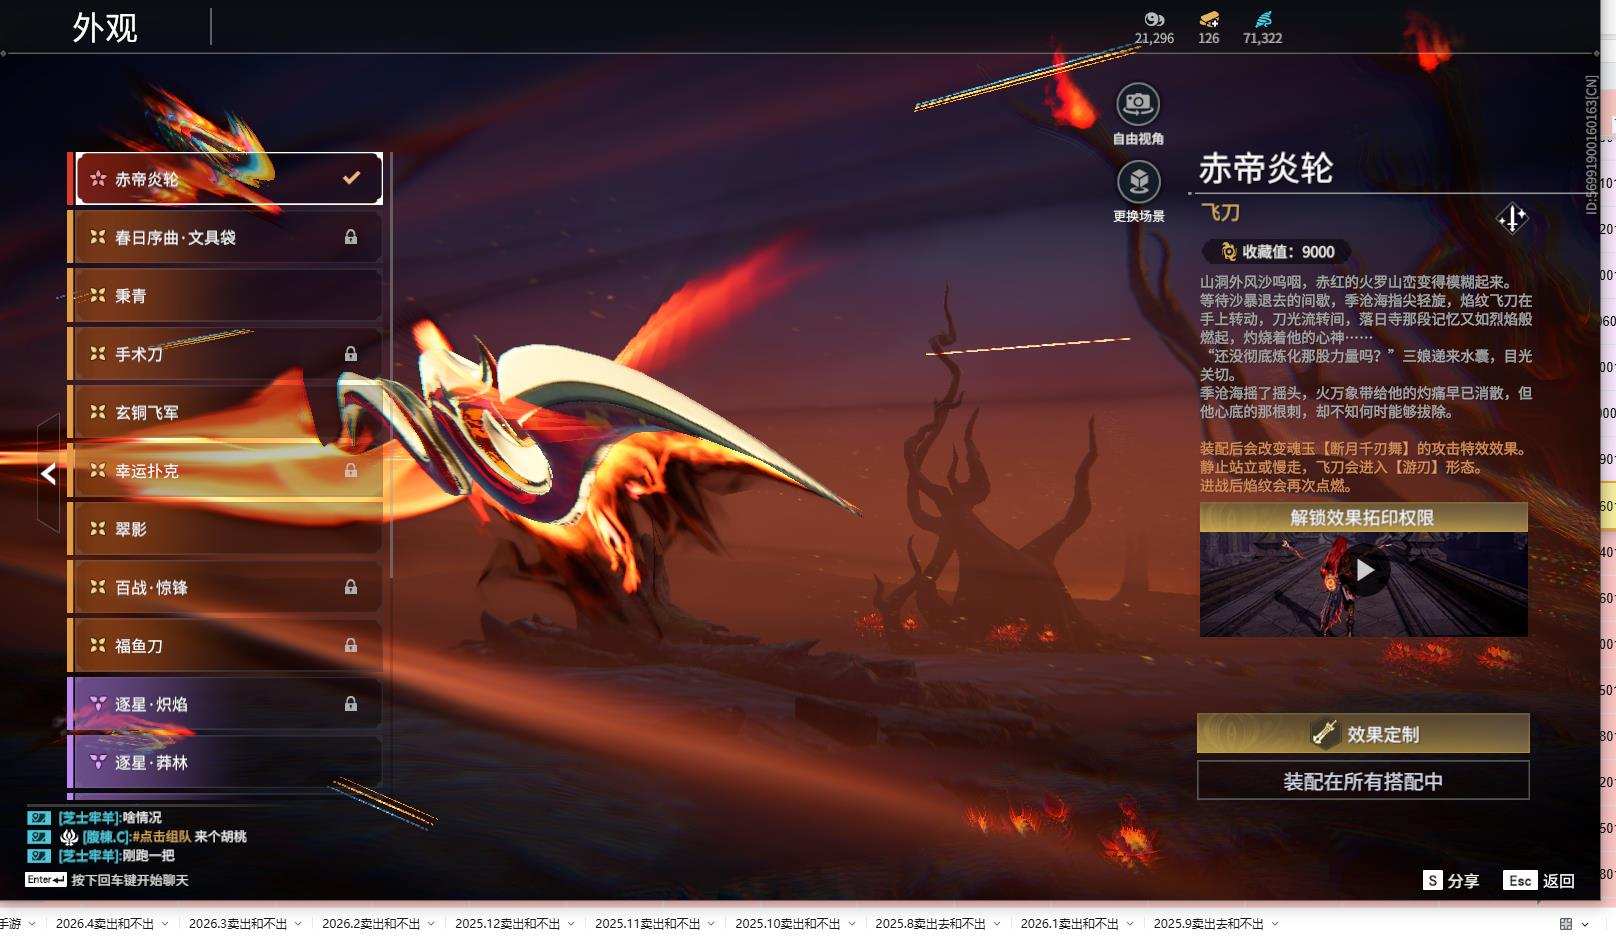
Task: Click the 外观 appearance page title
Action: [105, 28]
